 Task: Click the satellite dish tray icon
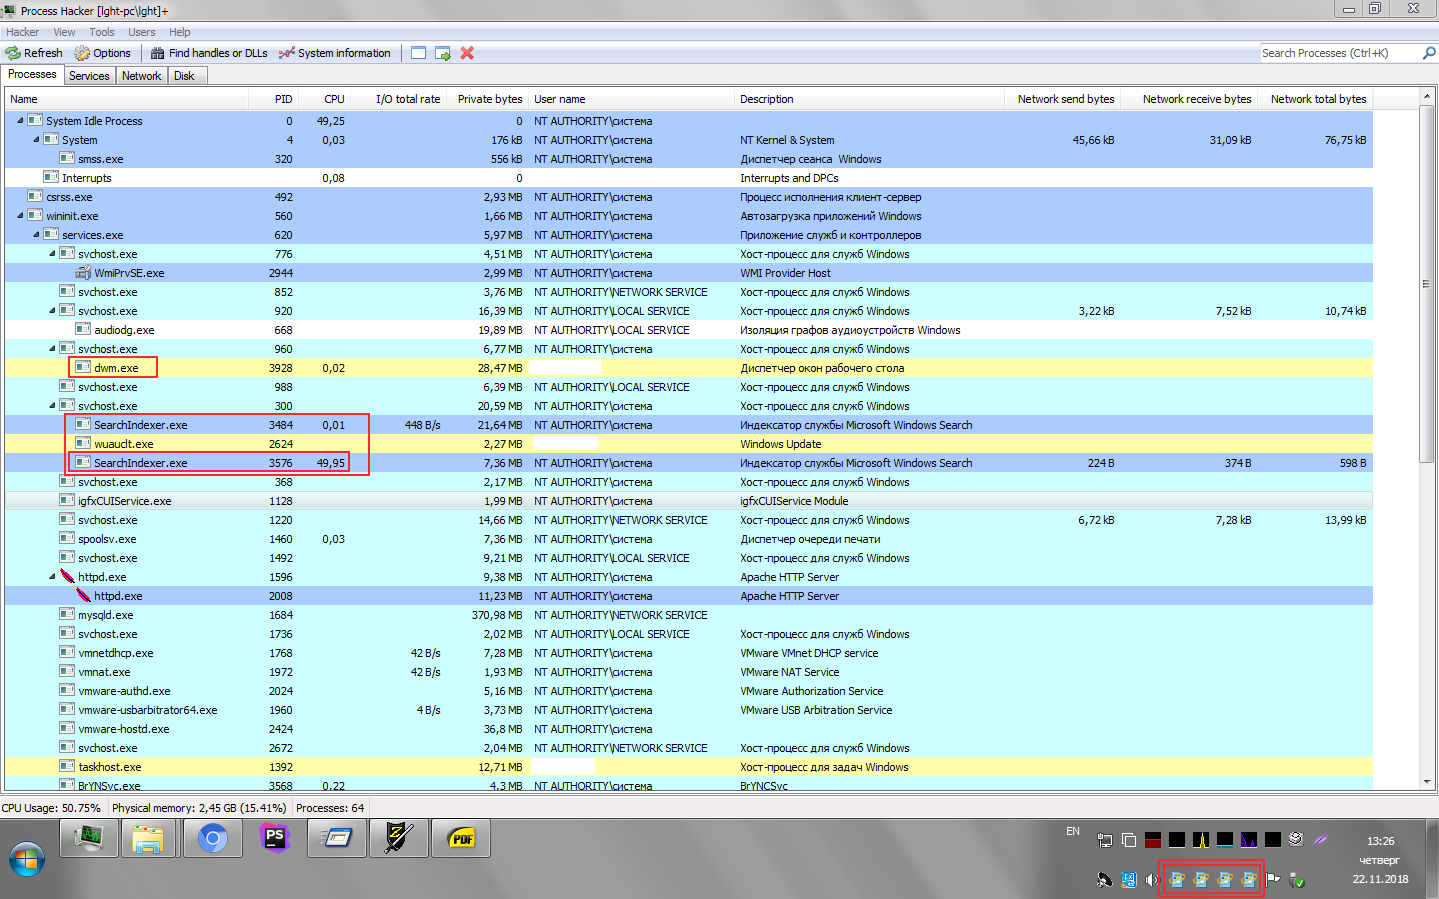(1104, 880)
